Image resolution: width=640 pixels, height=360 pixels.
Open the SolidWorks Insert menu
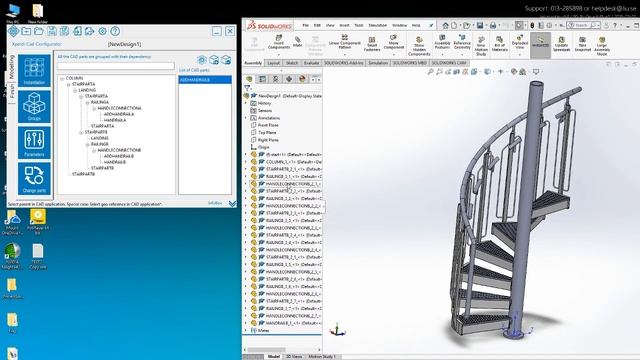344,25
